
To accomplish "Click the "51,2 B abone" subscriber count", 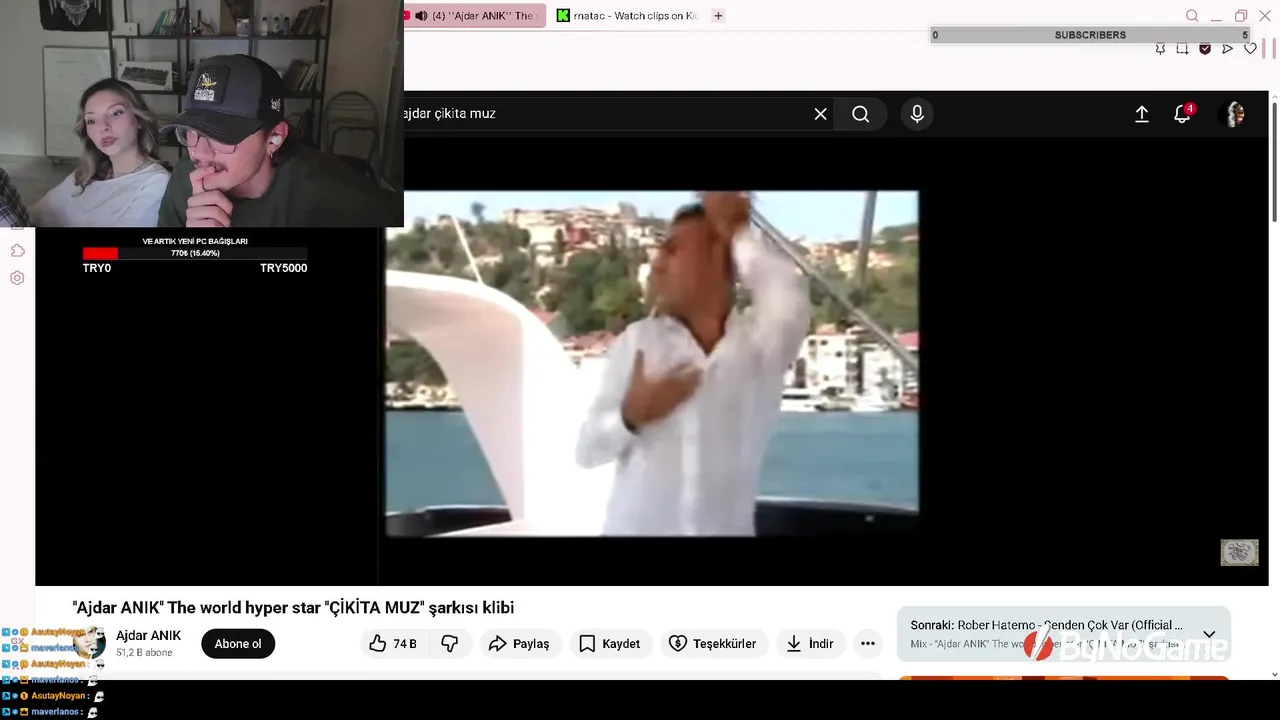I will [x=144, y=653].
